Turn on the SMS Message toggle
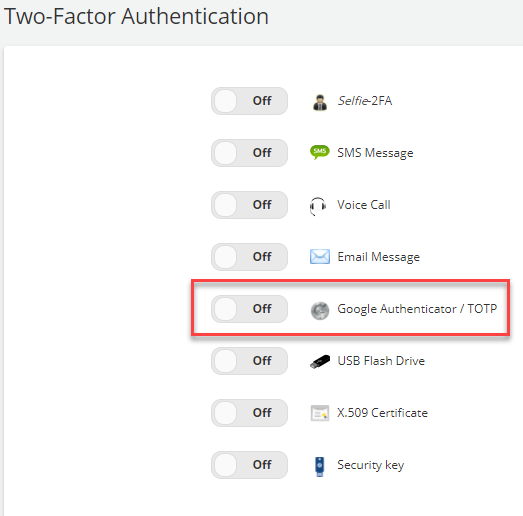 tap(249, 153)
